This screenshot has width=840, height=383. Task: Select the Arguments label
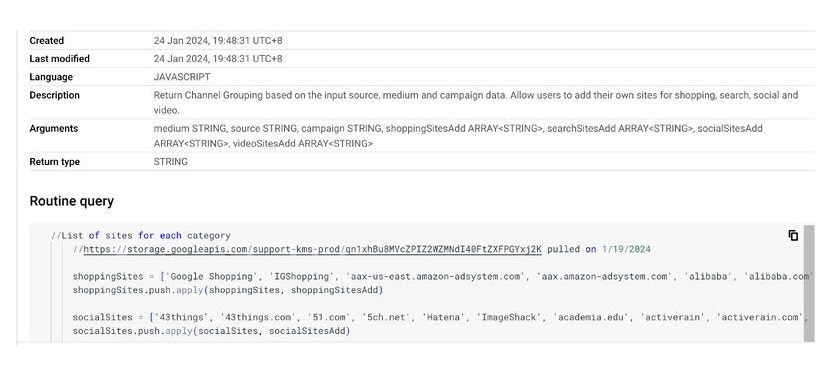coord(54,129)
